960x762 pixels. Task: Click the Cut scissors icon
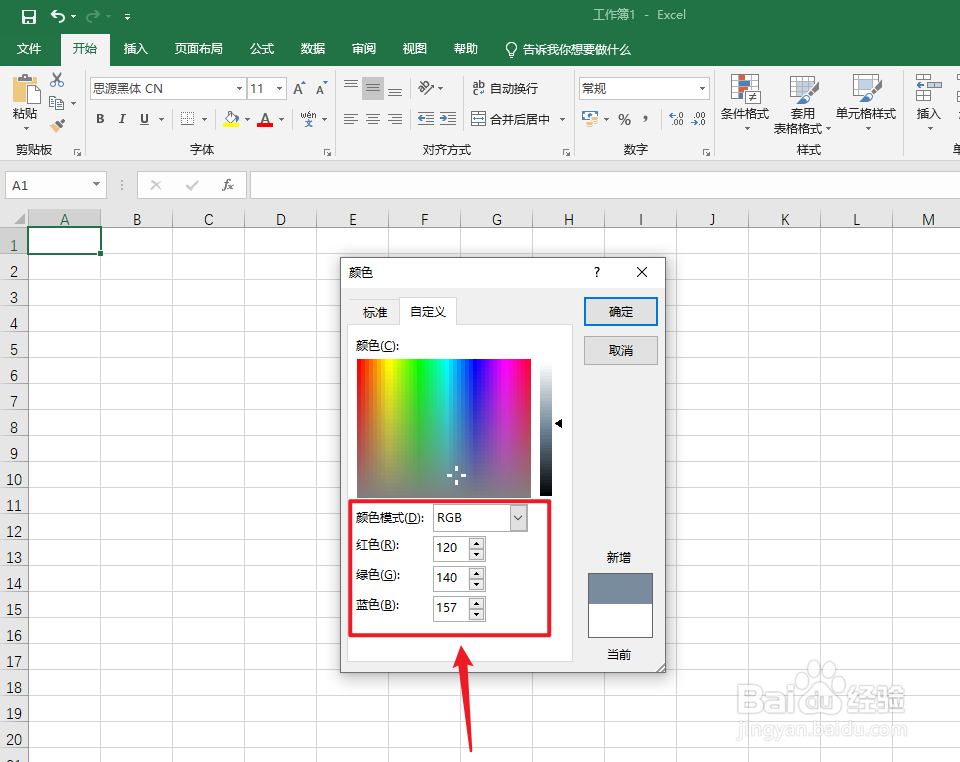tap(57, 80)
